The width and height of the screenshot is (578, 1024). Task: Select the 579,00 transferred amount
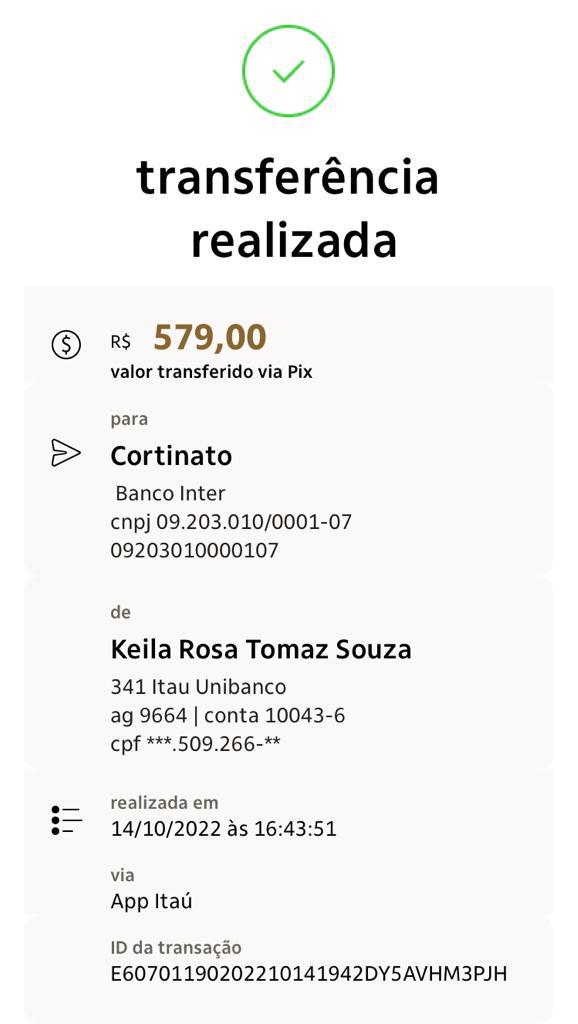[x=210, y=338]
